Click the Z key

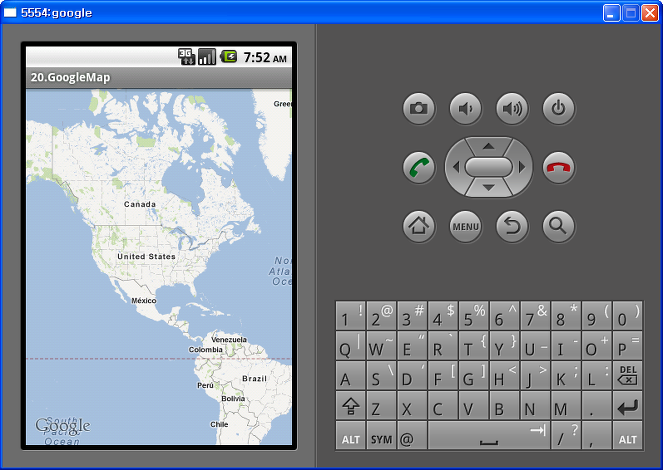[381, 406]
